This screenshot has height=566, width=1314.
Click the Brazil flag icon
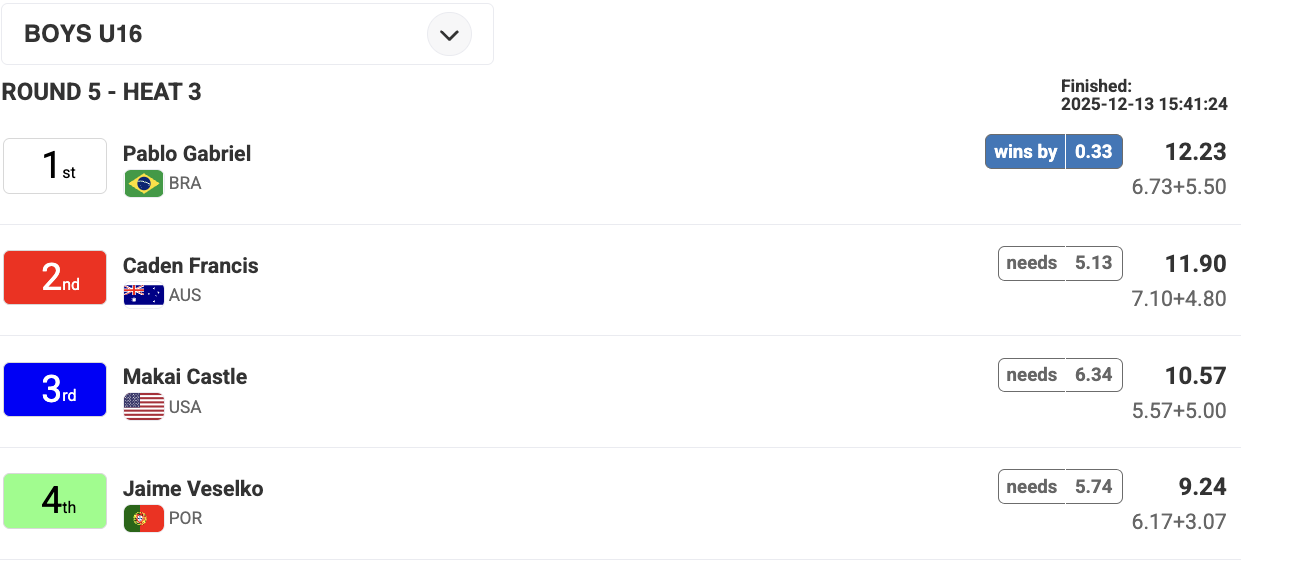144,184
